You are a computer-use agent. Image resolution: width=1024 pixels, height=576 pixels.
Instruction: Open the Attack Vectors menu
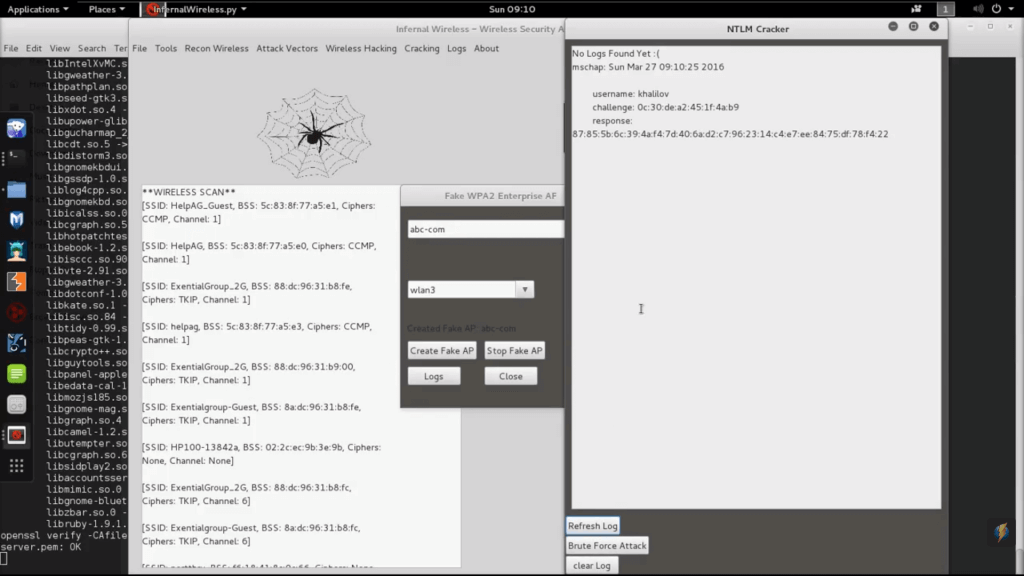287,48
